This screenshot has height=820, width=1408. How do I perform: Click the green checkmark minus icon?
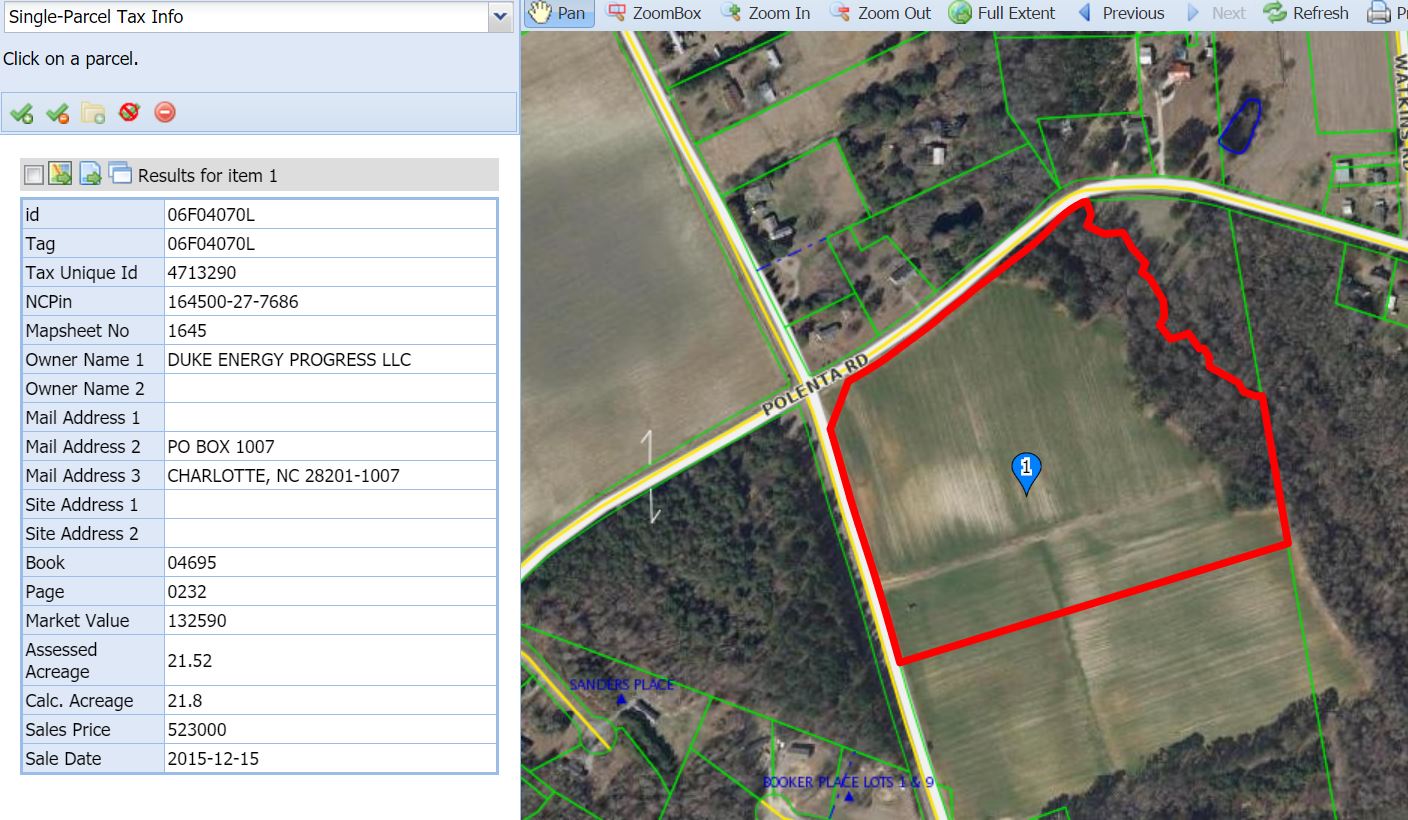(x=57, y=113)
